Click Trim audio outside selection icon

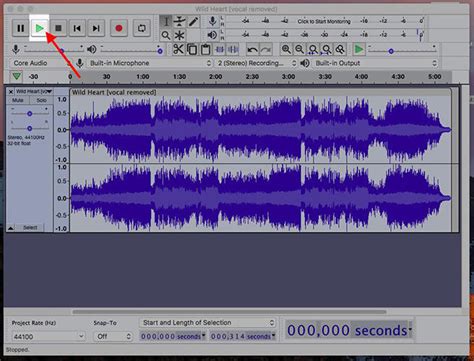click(219, 49)
